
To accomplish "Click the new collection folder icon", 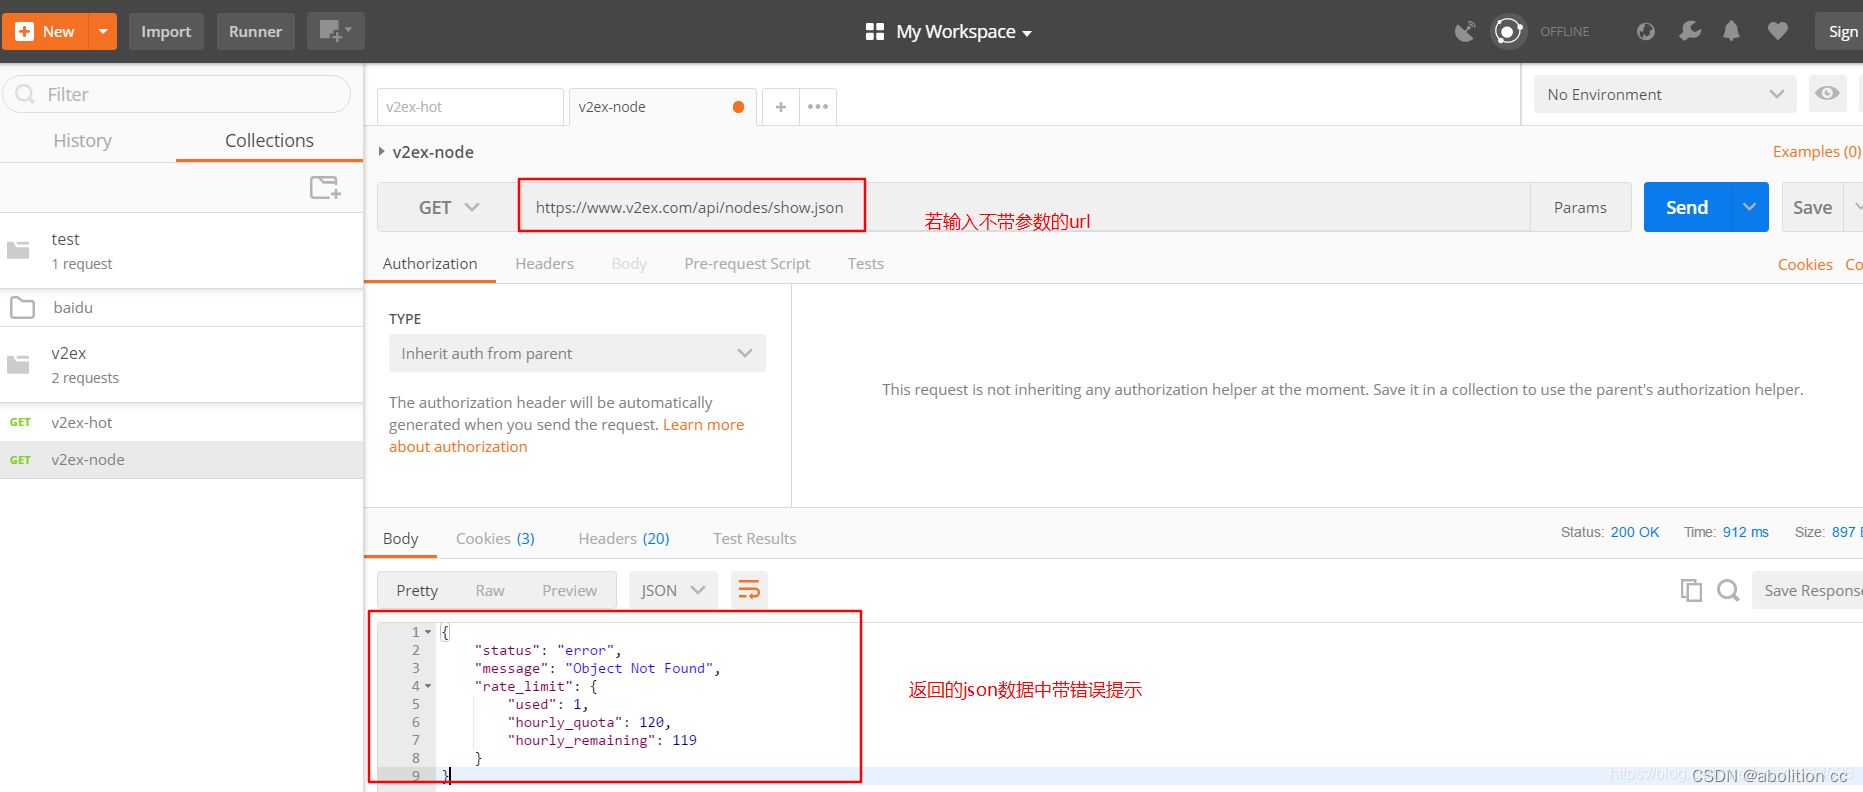I will point(325,187).
